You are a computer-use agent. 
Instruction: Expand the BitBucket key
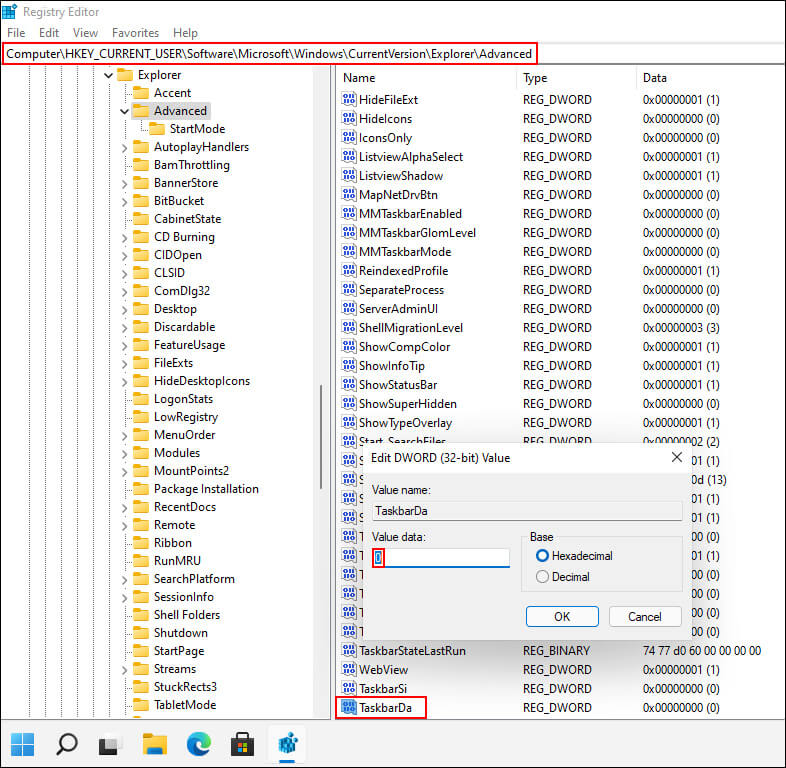[x=124, y=202]
